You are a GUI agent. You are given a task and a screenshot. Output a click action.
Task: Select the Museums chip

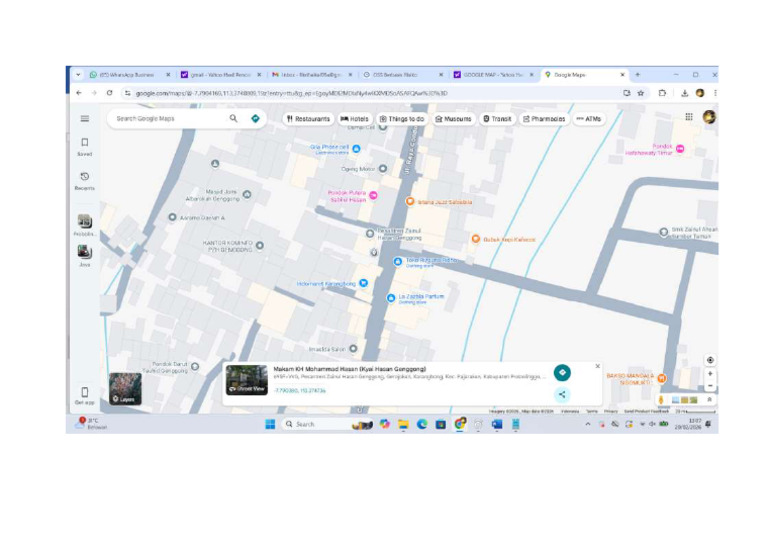[454, 118]
